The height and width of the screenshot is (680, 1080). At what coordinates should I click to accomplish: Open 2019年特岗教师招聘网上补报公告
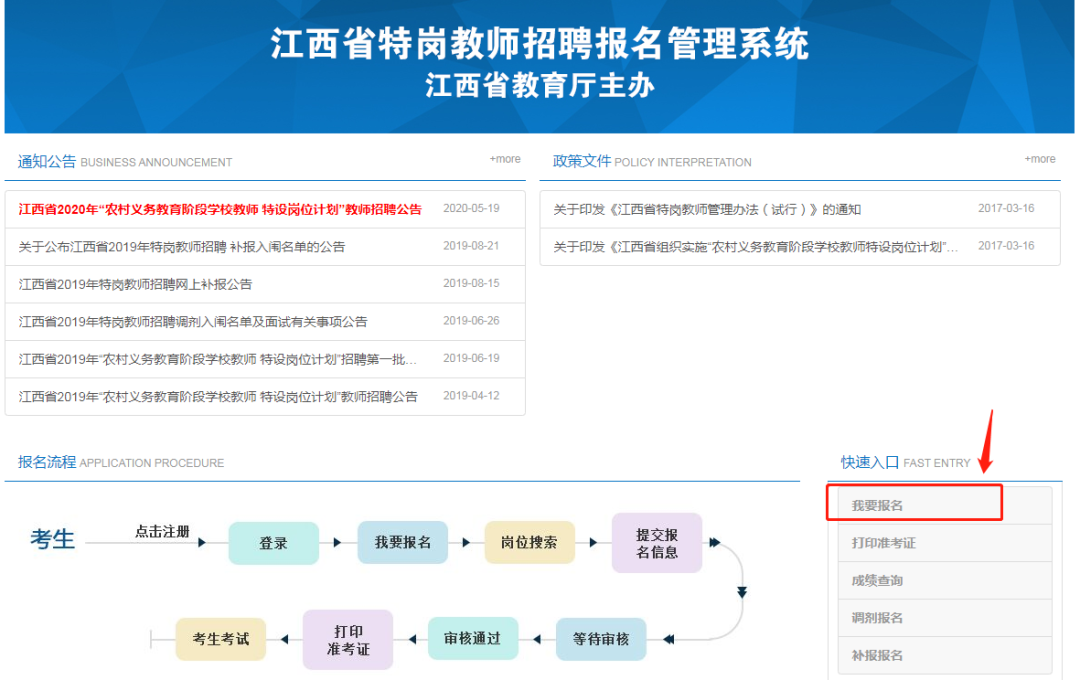[x=135, y=284]
